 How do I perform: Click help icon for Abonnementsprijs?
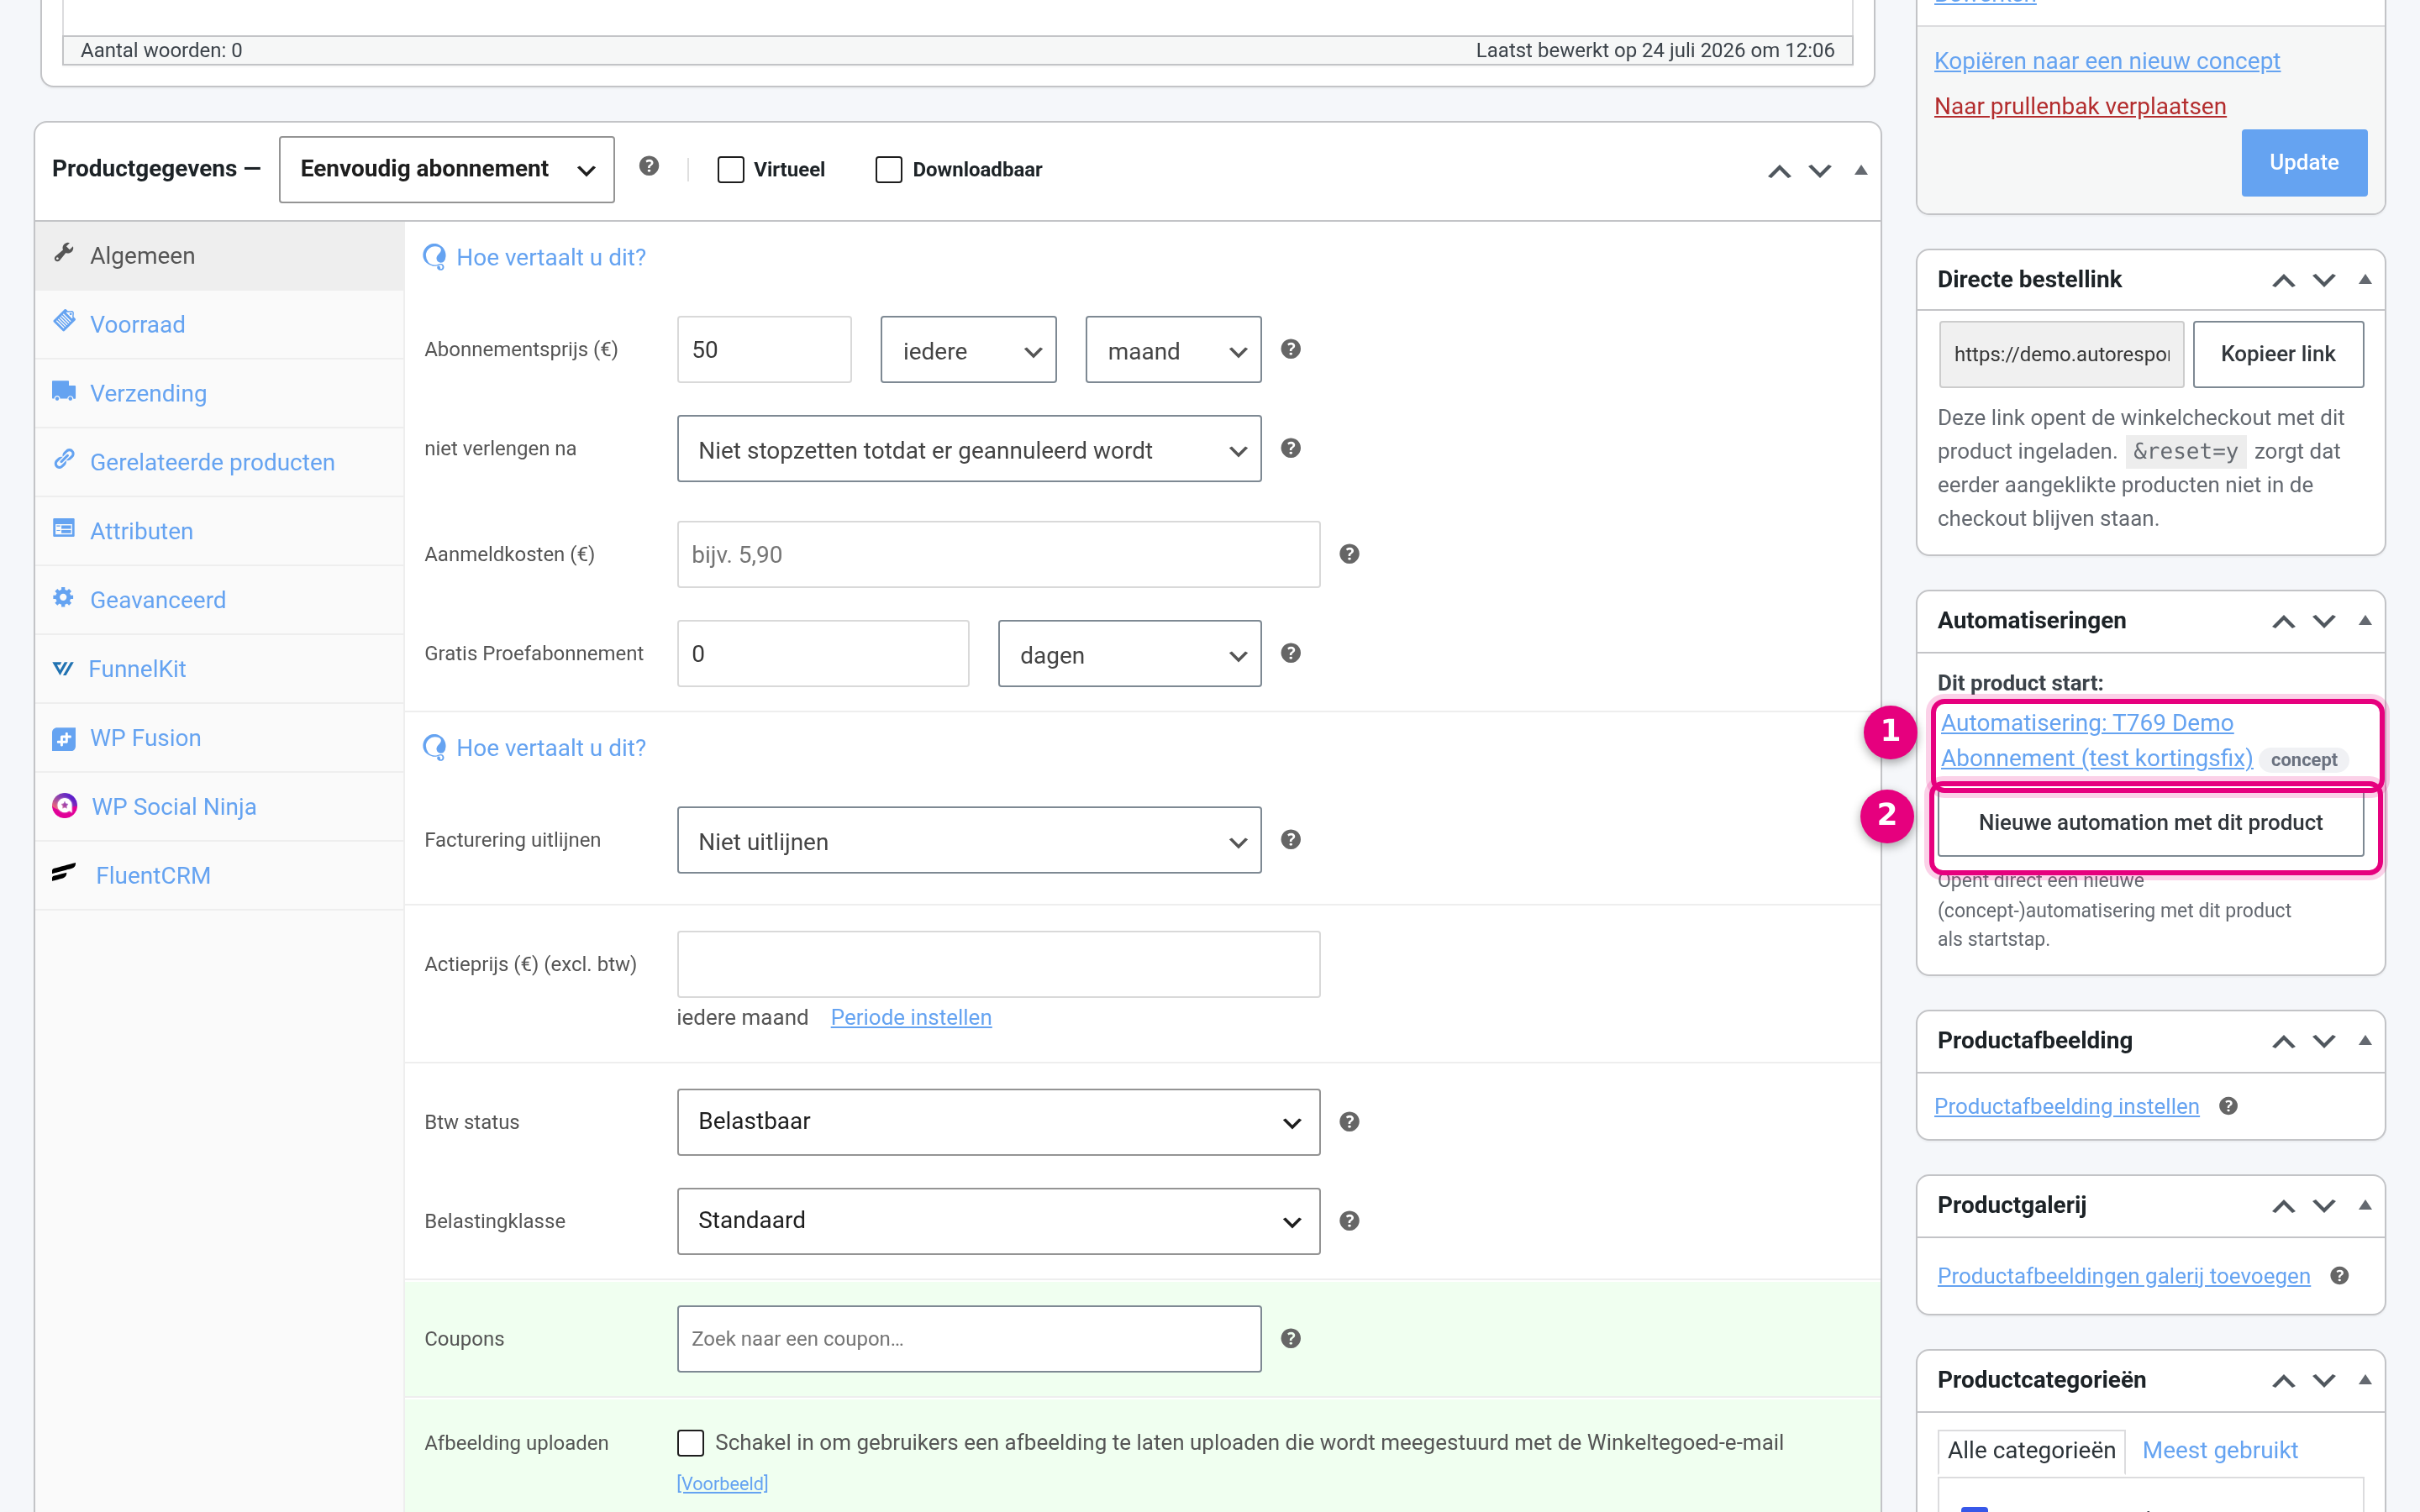click(1291, 349)
